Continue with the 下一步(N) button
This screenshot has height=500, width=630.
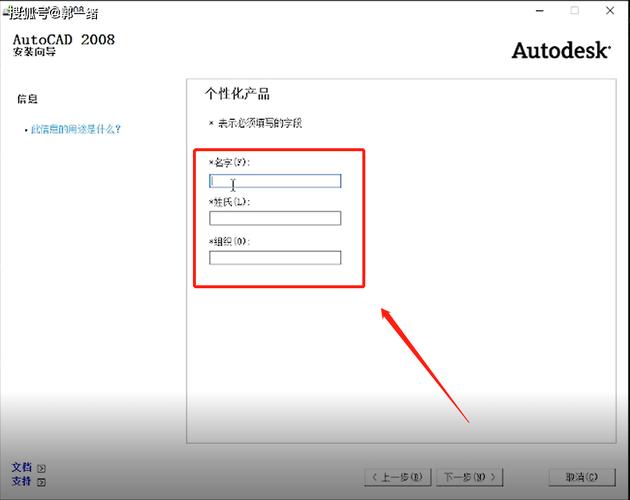pyautogui.click(x=469, y=477)
